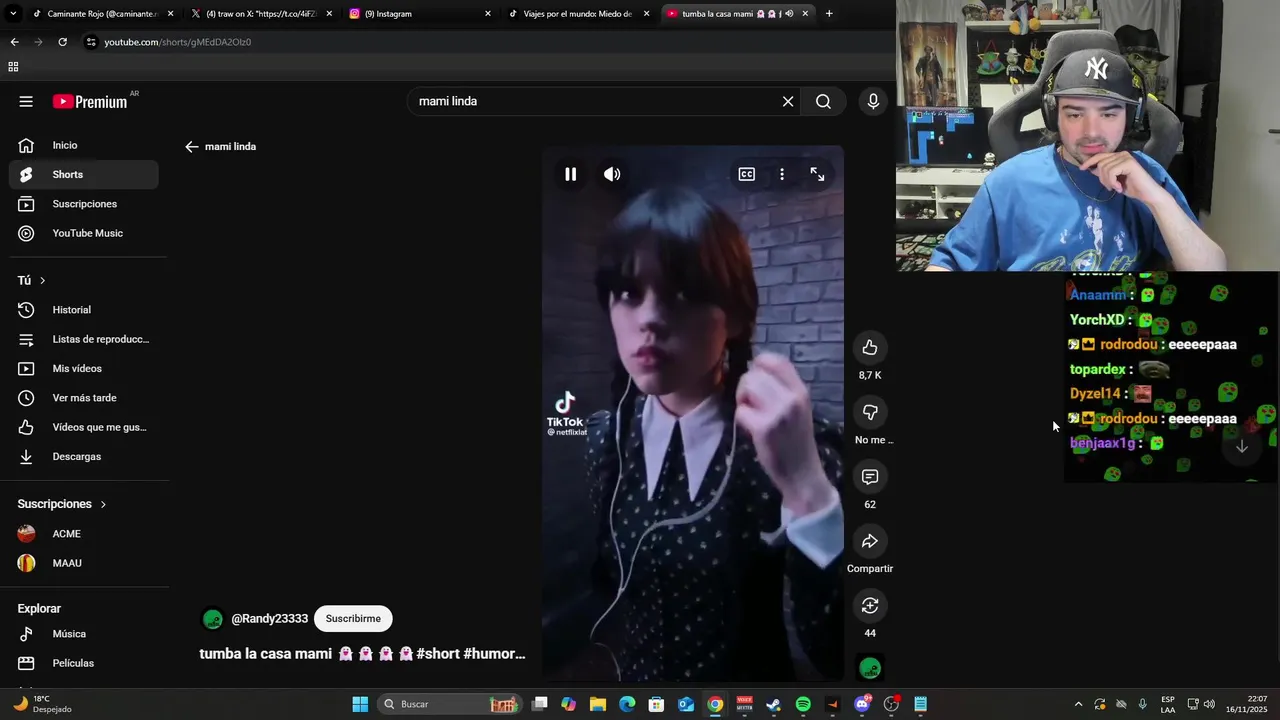Click the browser address bar URL
The height and width of the screenshot is (720, 1280).
pos(178,42)
